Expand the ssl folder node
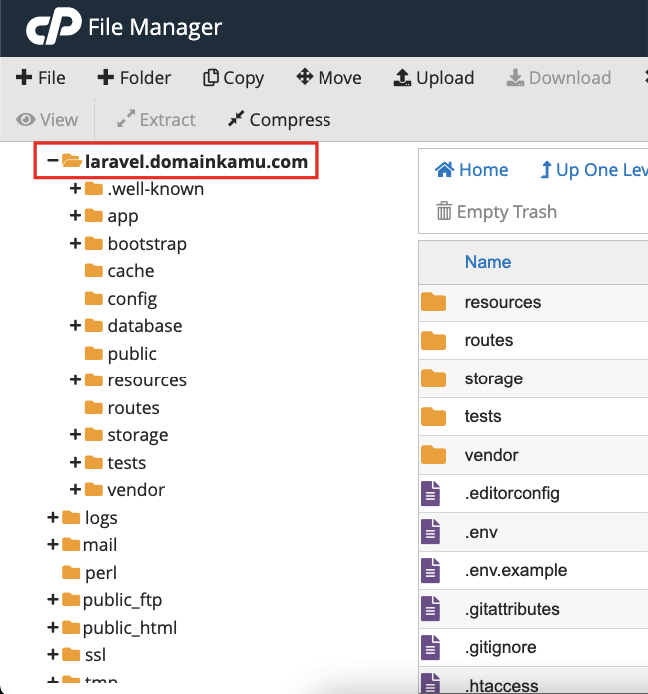The image size is (648, 694). coord(53,654)
